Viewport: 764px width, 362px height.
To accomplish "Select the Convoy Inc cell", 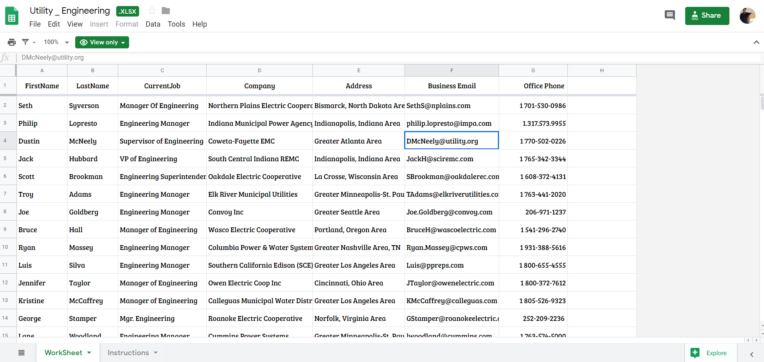I will coord(259,212).
